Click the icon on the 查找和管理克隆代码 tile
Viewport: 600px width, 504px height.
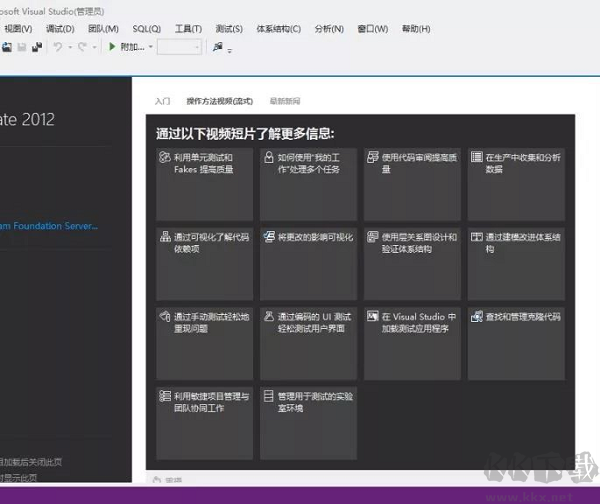[x=476, y=317]
